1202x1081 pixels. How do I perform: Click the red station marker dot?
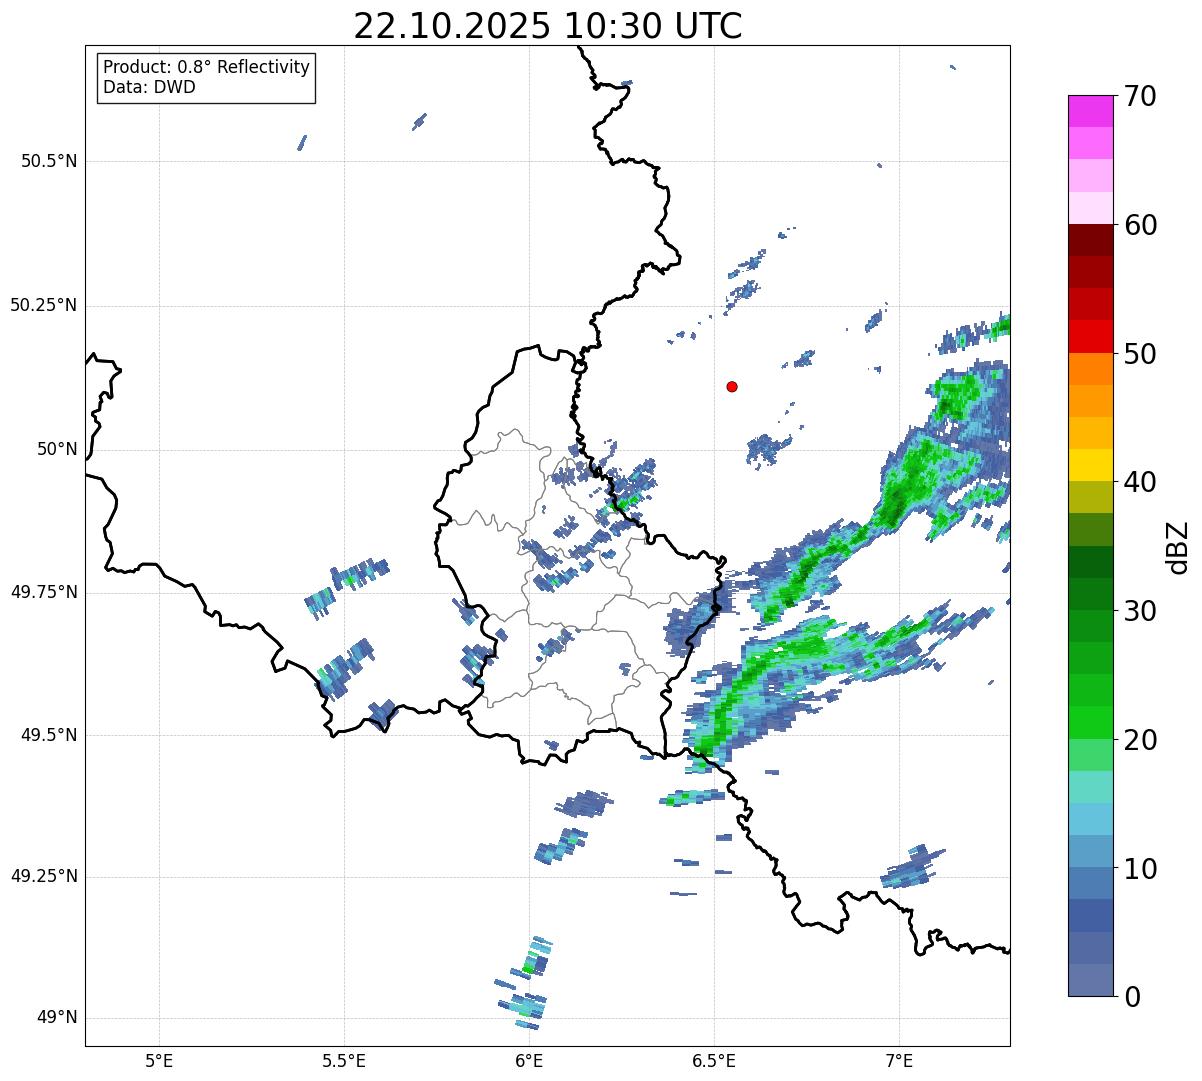click(732, 386)
